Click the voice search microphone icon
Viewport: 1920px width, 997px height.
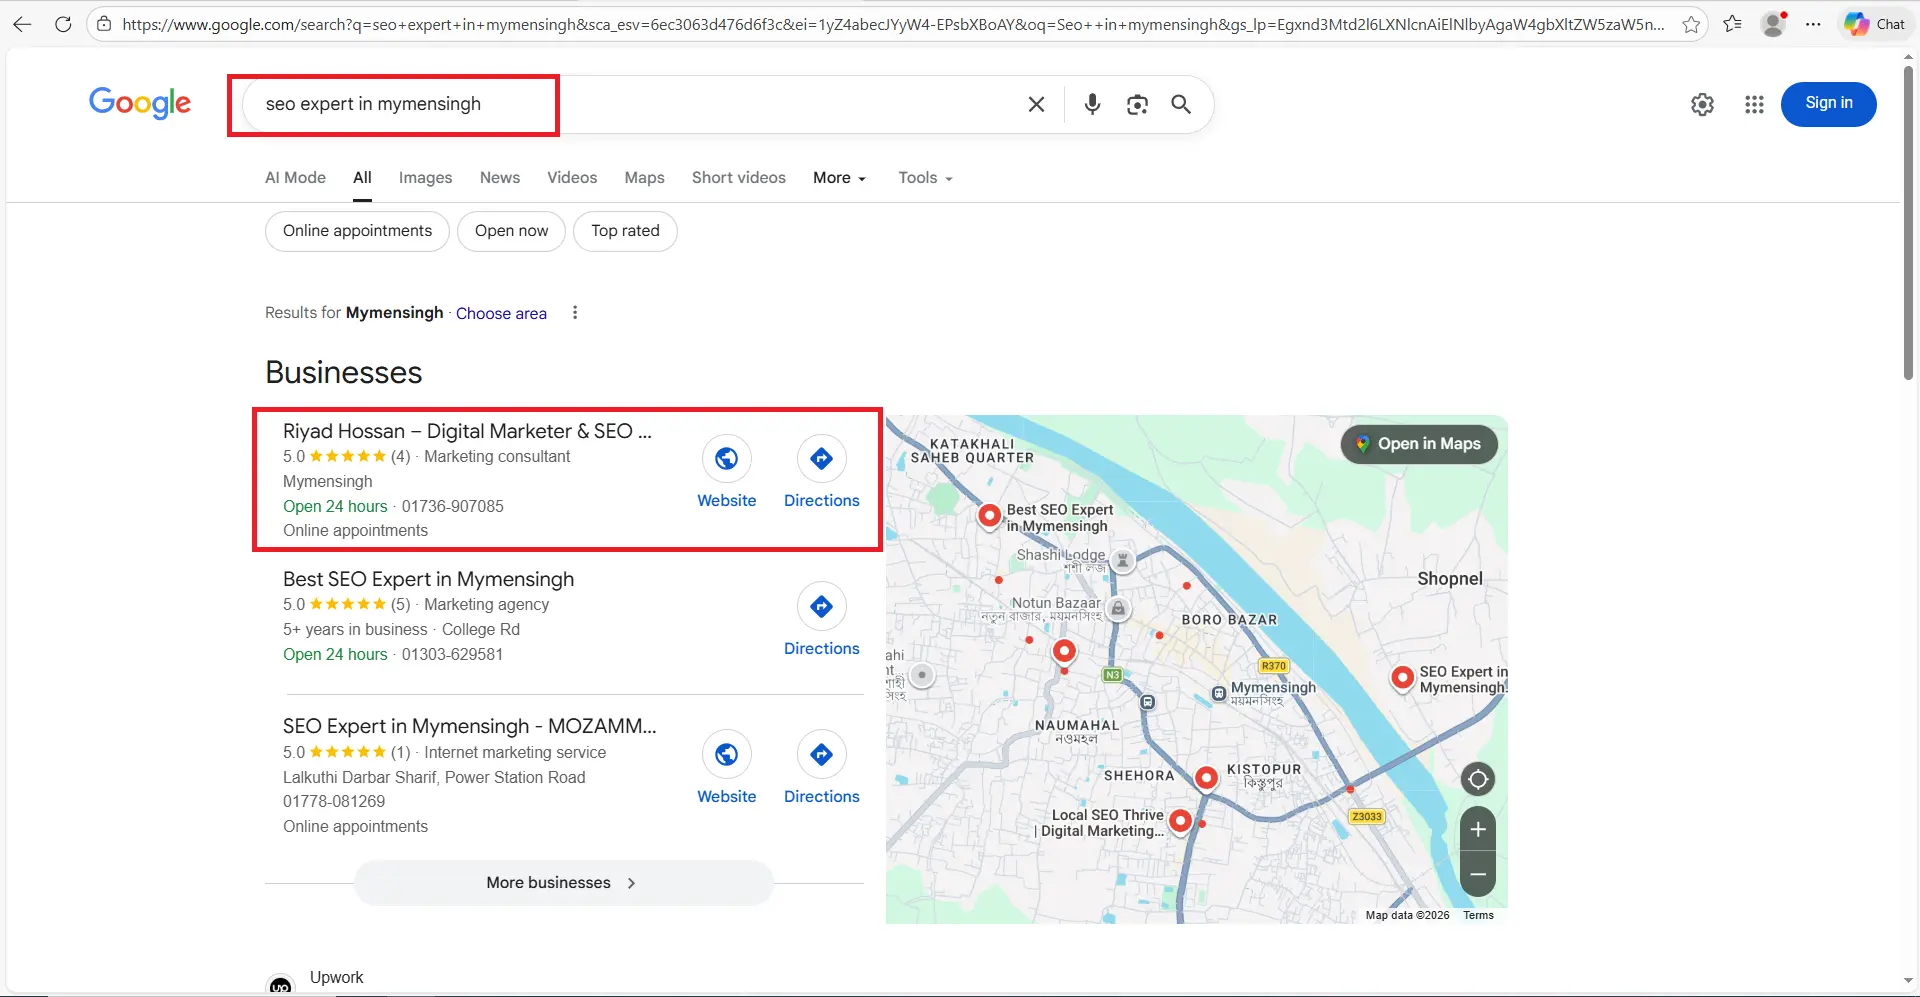click(x=1091, y=104)
